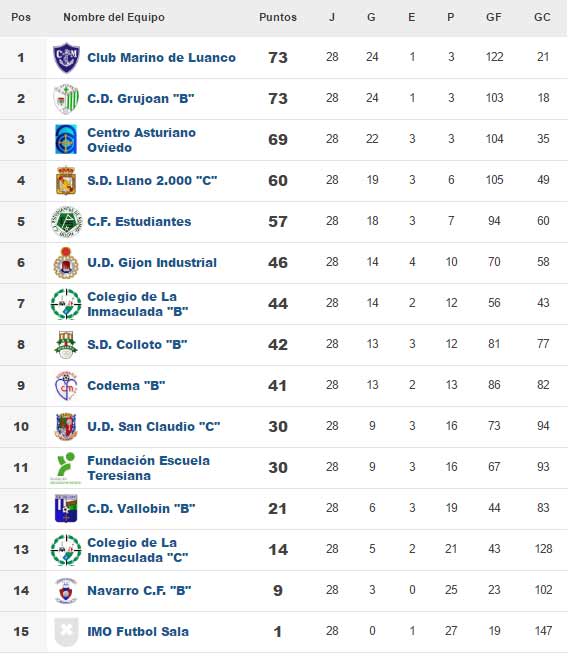Open the Navarro C.F. "B" team link
The height and width of the screenshot is (656, 568).
click(x=139, y=591)
